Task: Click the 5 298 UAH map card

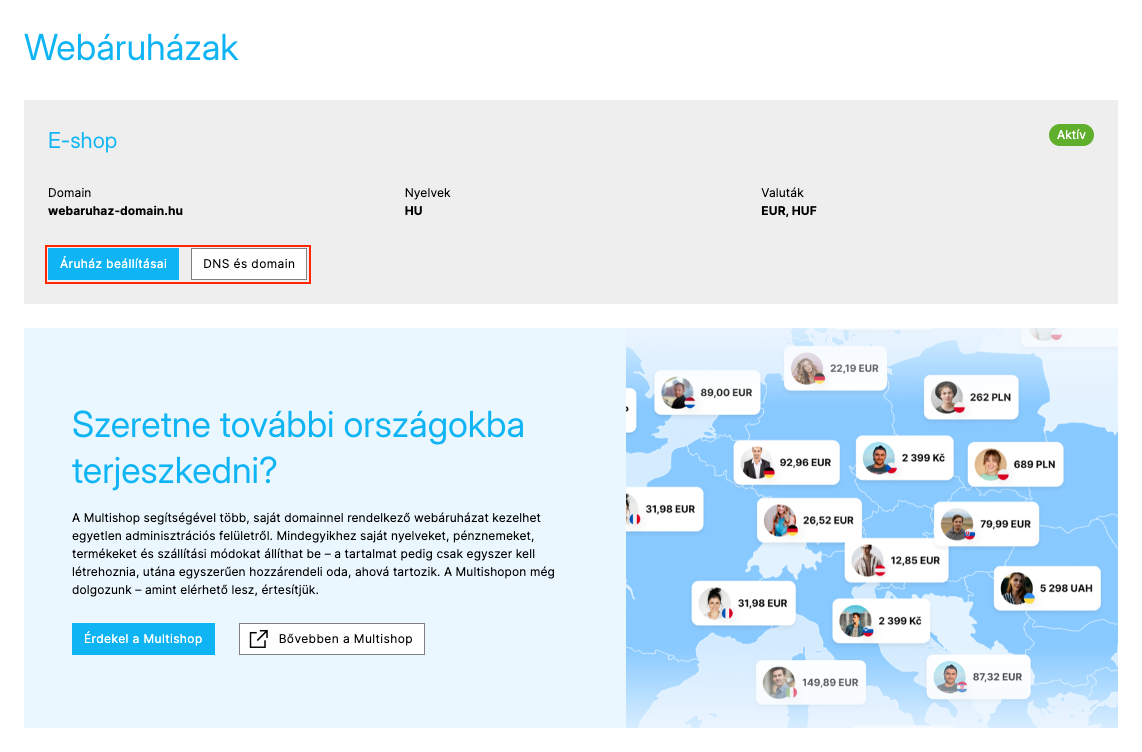Action: pos(1047,587)
